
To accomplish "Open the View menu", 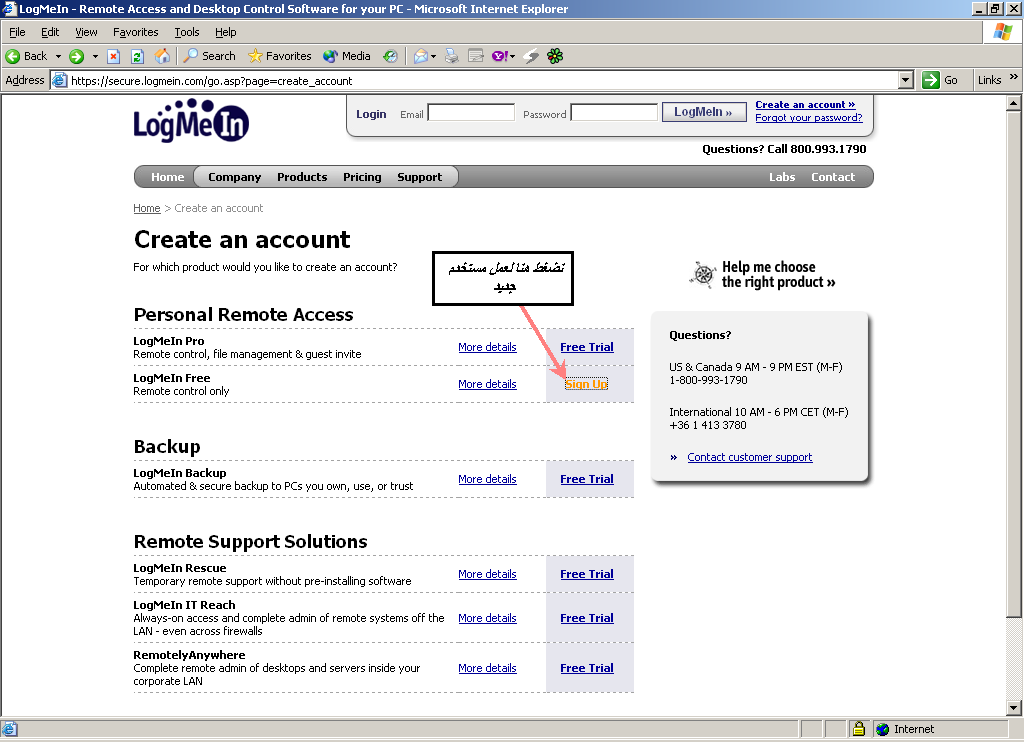I will point(86,32).
